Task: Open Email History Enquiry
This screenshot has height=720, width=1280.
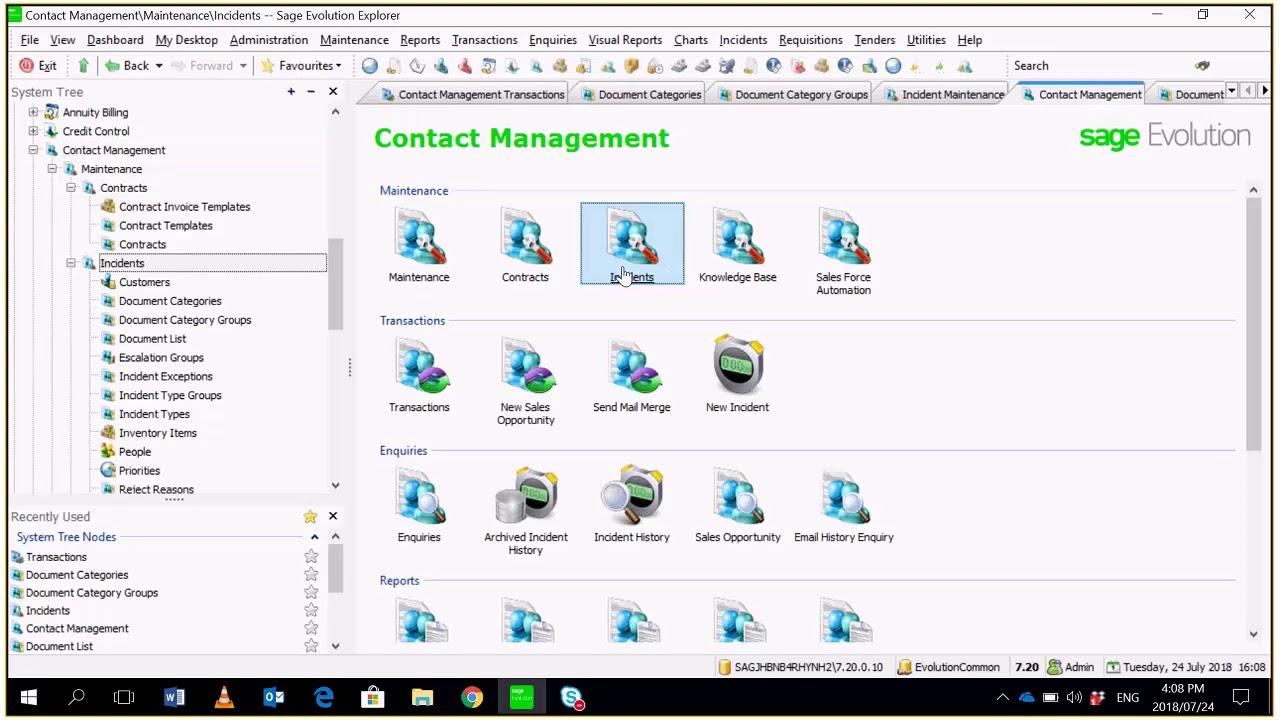Action: [843, 505]
